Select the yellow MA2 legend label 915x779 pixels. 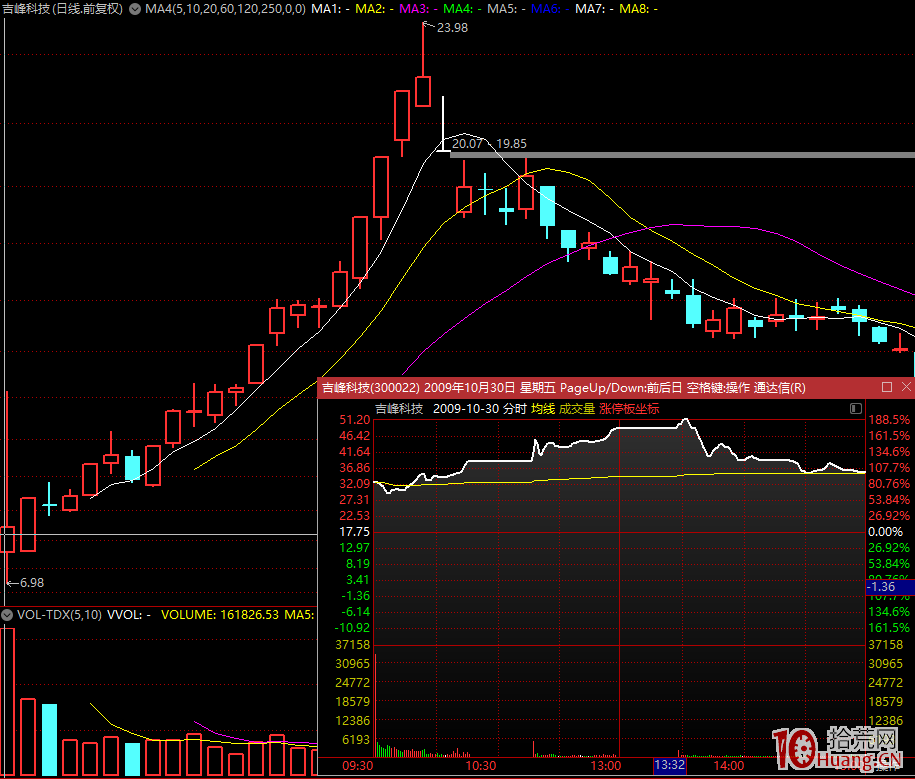click(374, 9)
